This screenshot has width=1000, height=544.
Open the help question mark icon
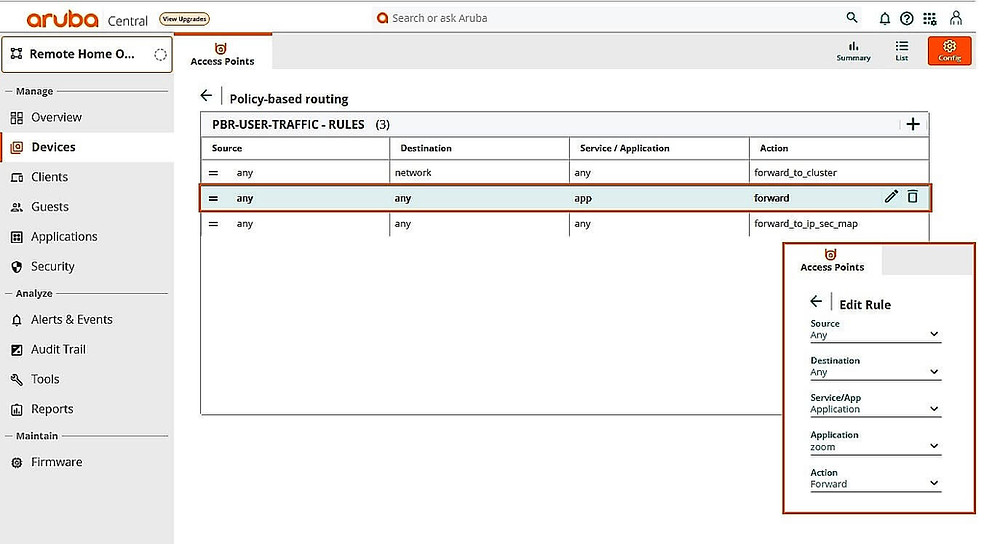point(906,18)
